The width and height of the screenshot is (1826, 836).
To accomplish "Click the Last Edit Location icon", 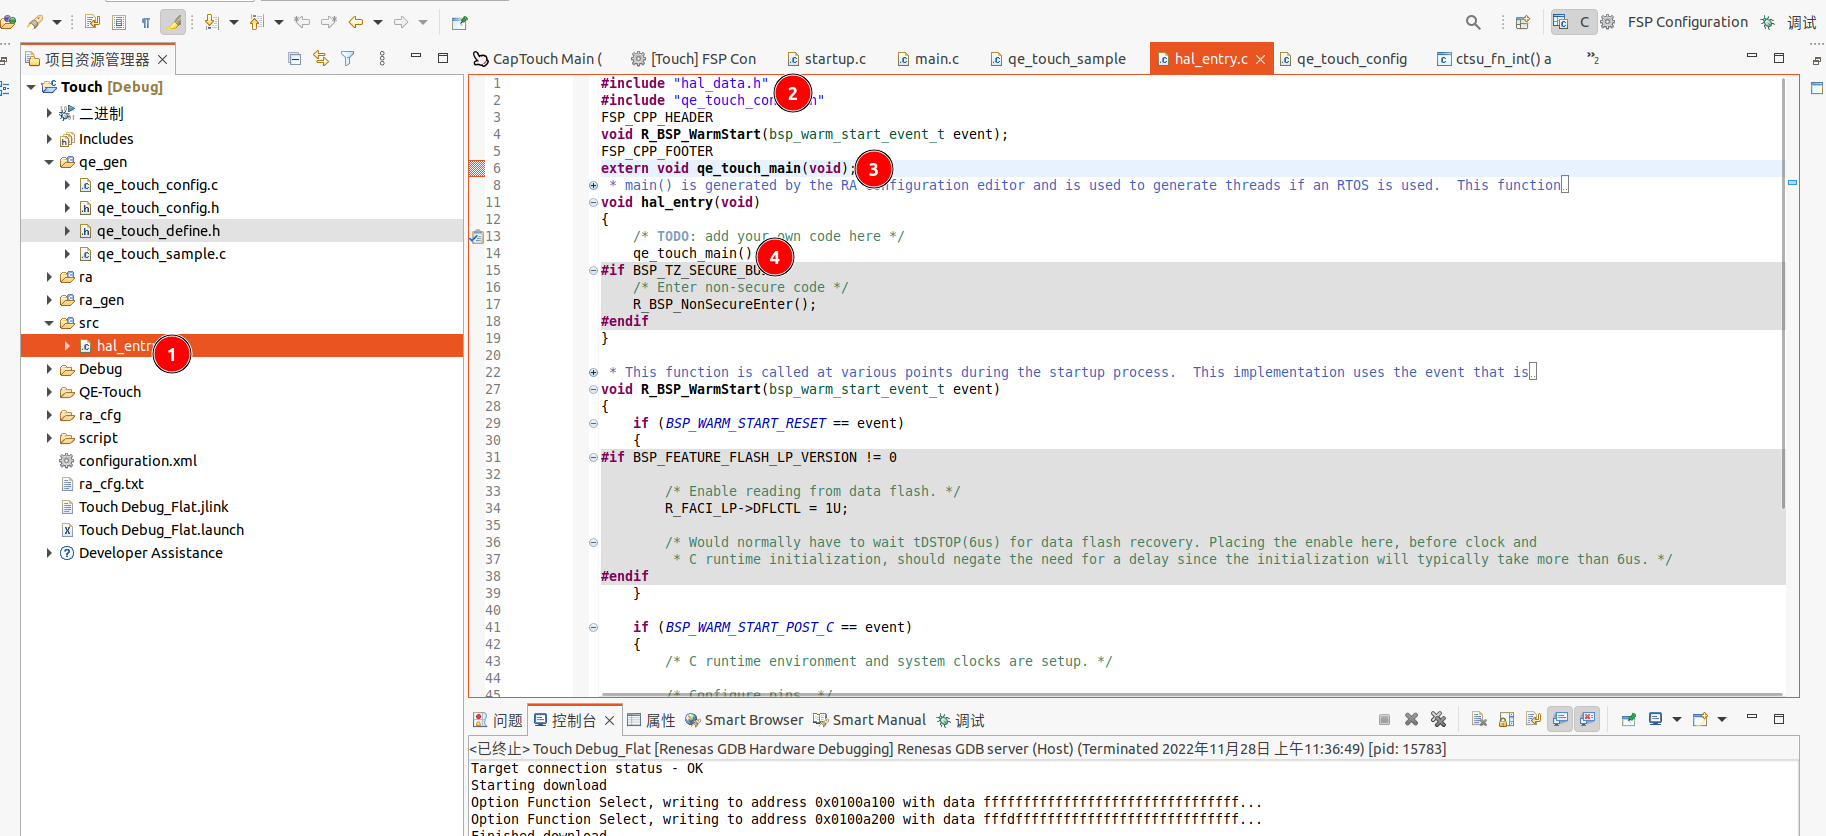I will point(302,22).
